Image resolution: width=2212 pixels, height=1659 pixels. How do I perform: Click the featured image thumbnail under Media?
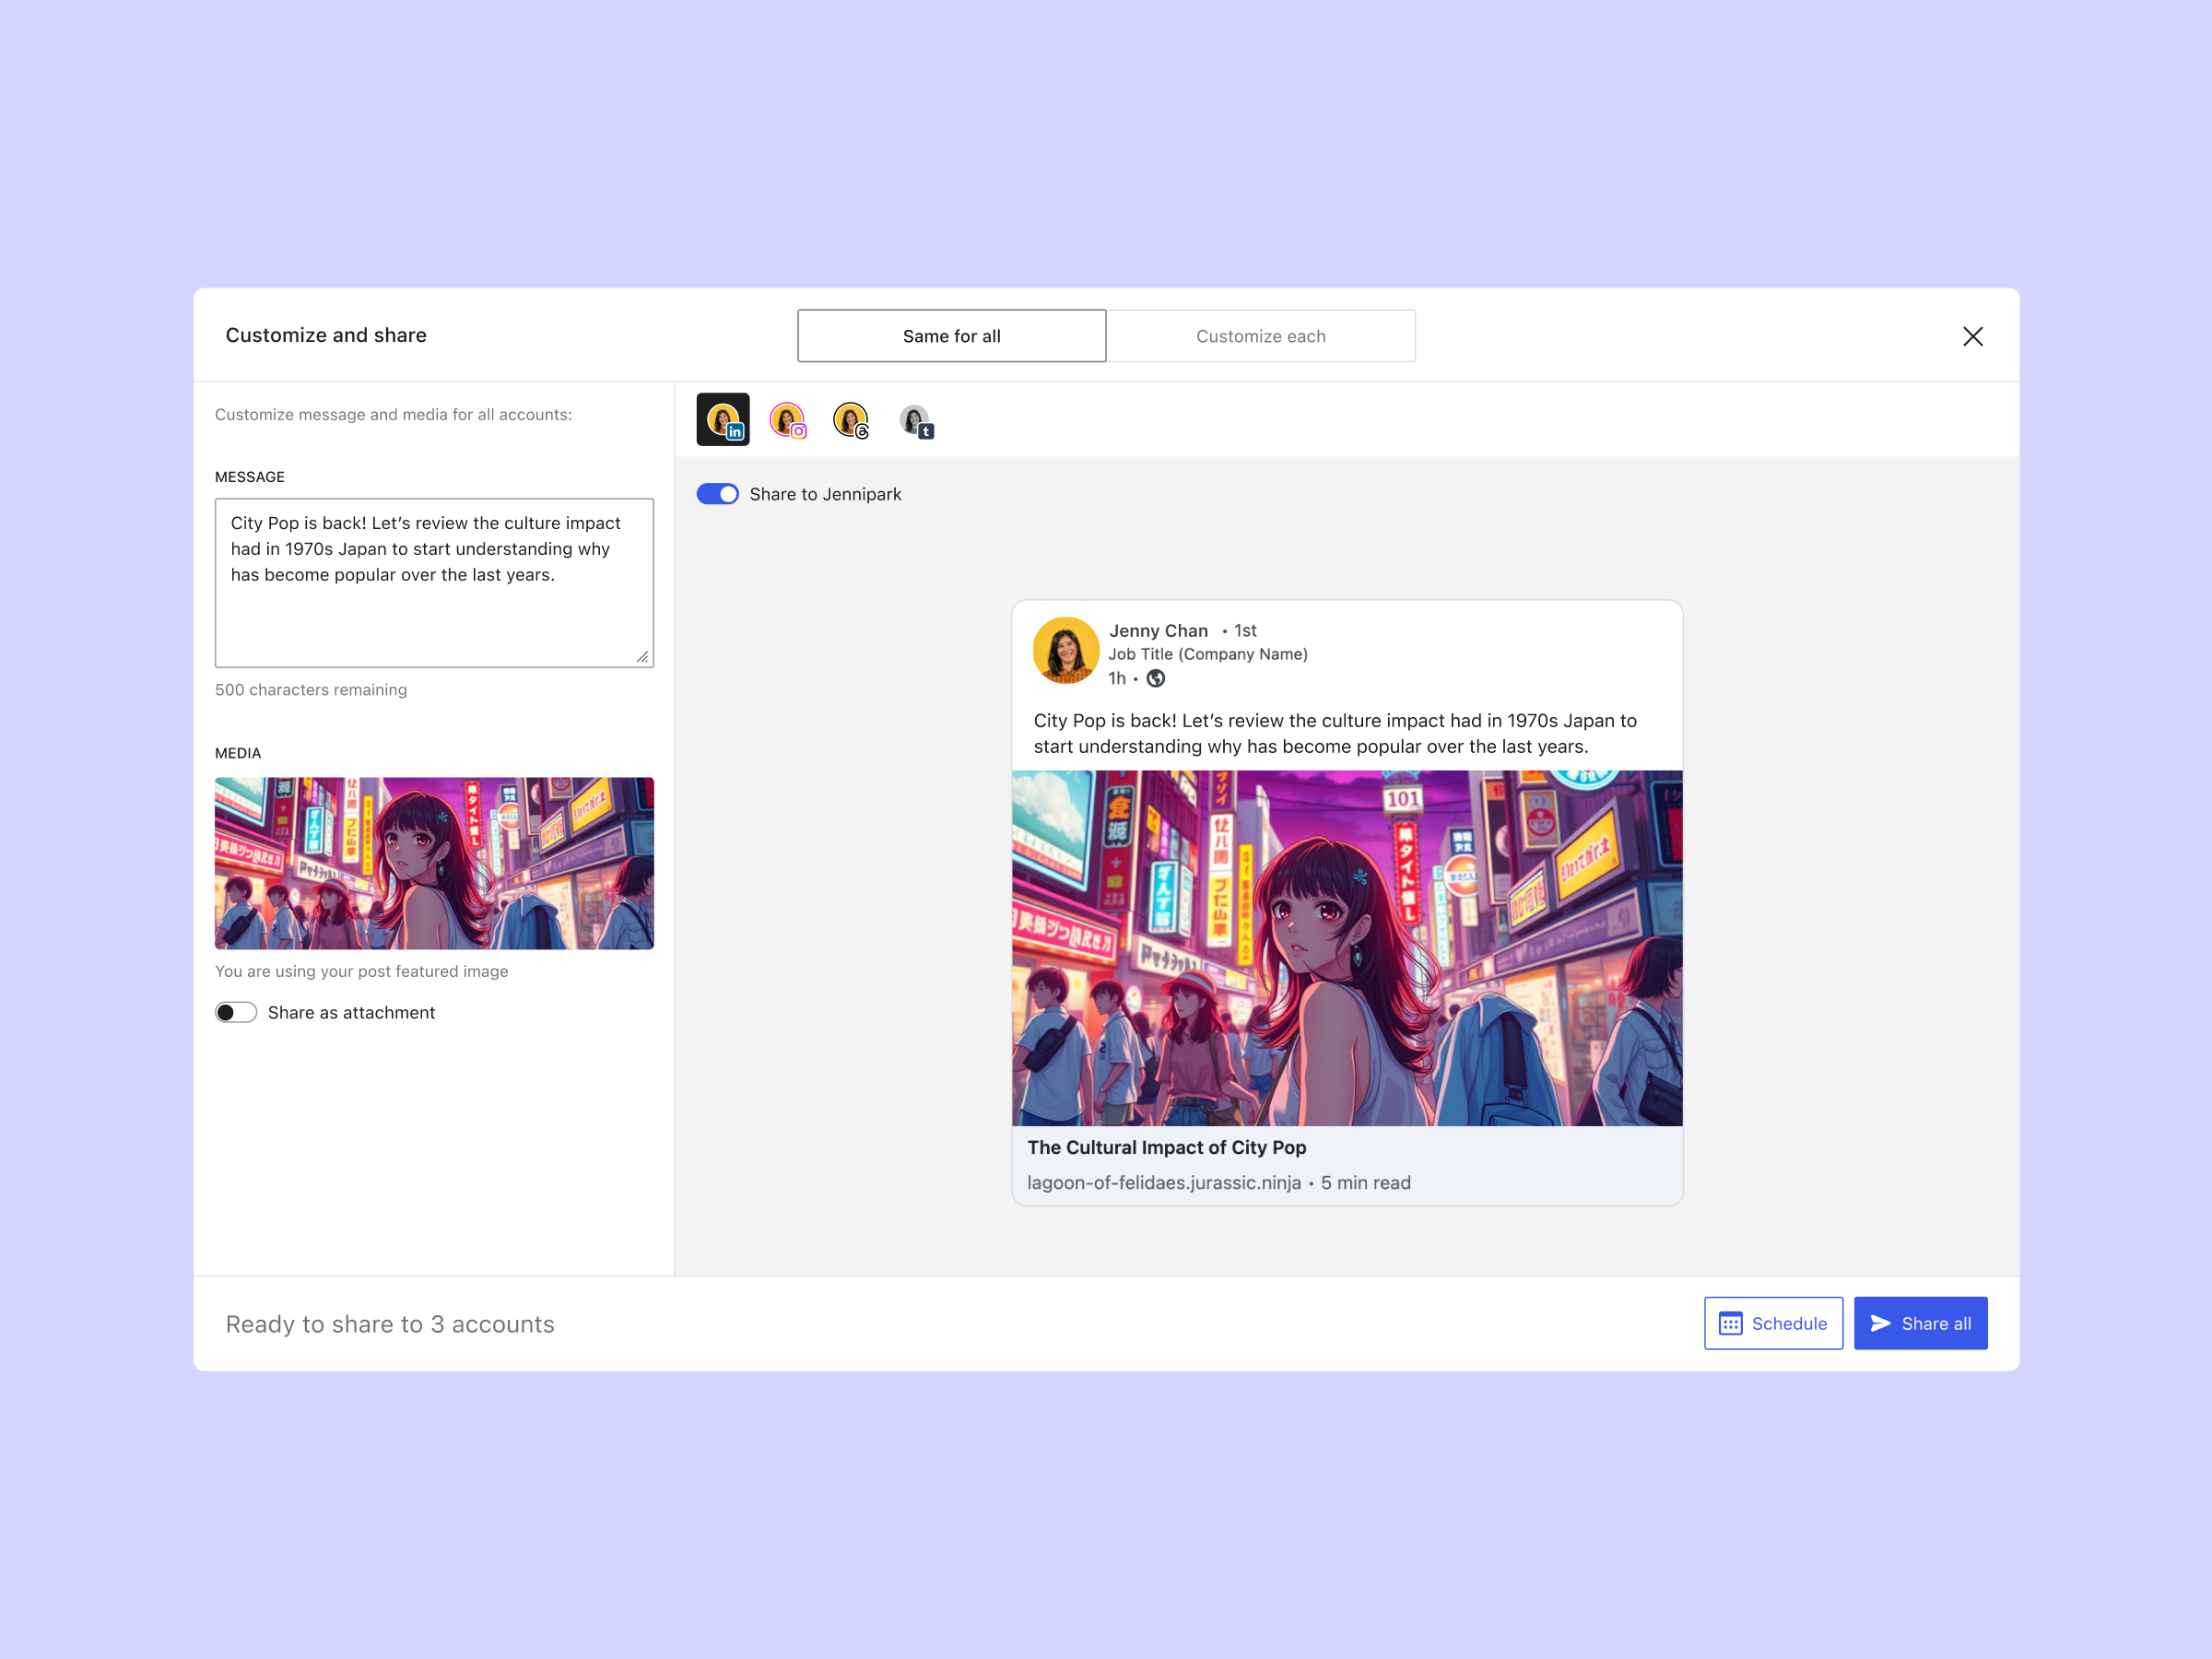433,863
